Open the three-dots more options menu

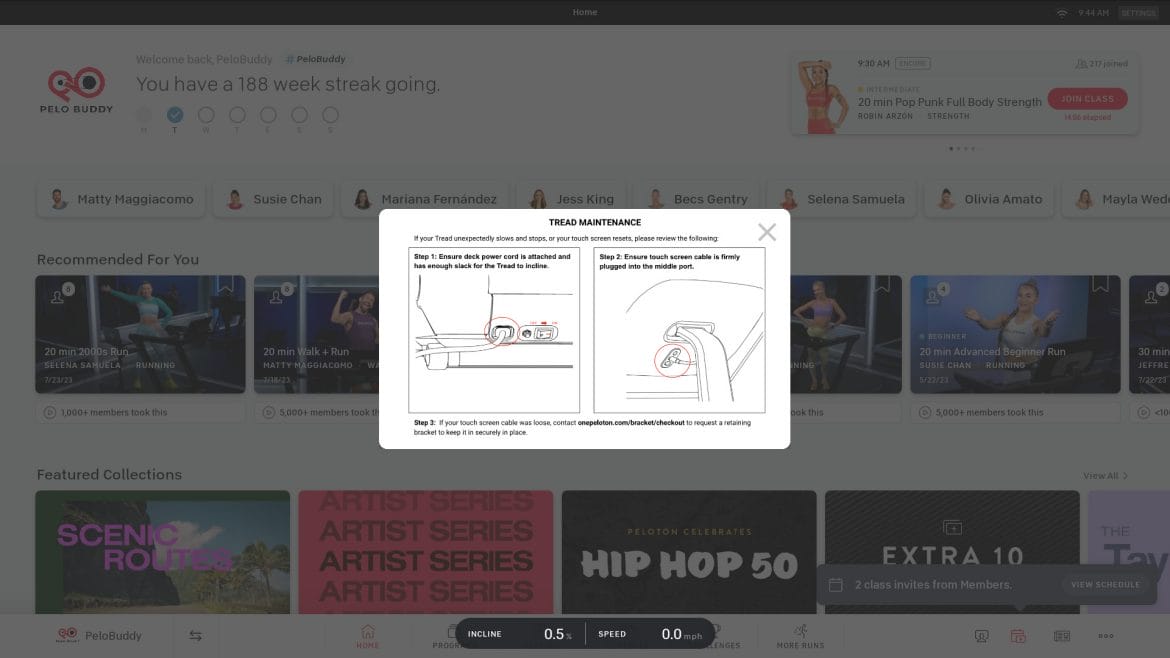tap(1106, 636)
